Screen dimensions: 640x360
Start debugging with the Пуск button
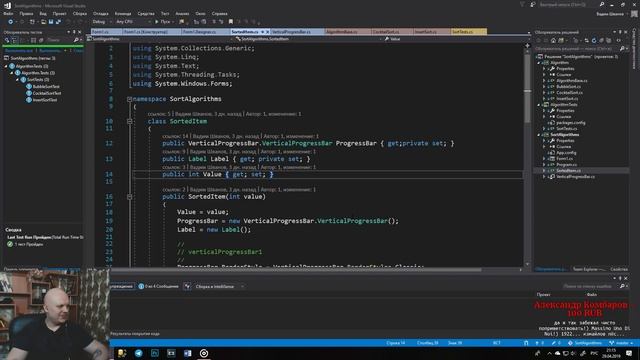162,22
